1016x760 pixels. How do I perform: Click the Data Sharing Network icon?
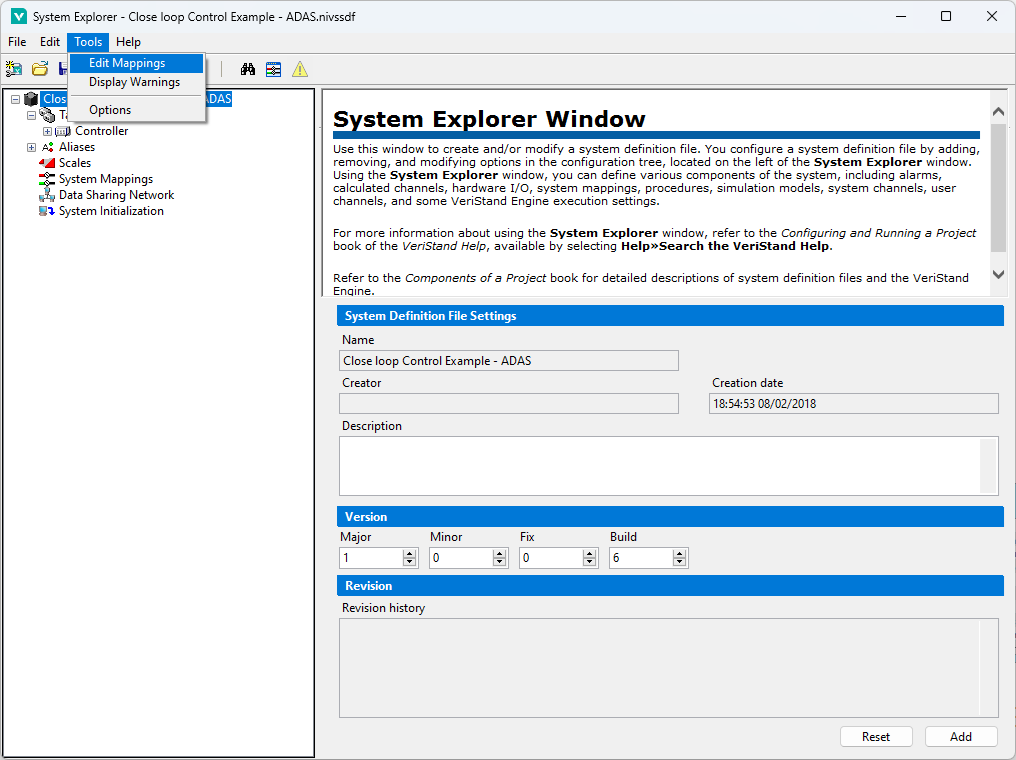[x=47, y=195]
